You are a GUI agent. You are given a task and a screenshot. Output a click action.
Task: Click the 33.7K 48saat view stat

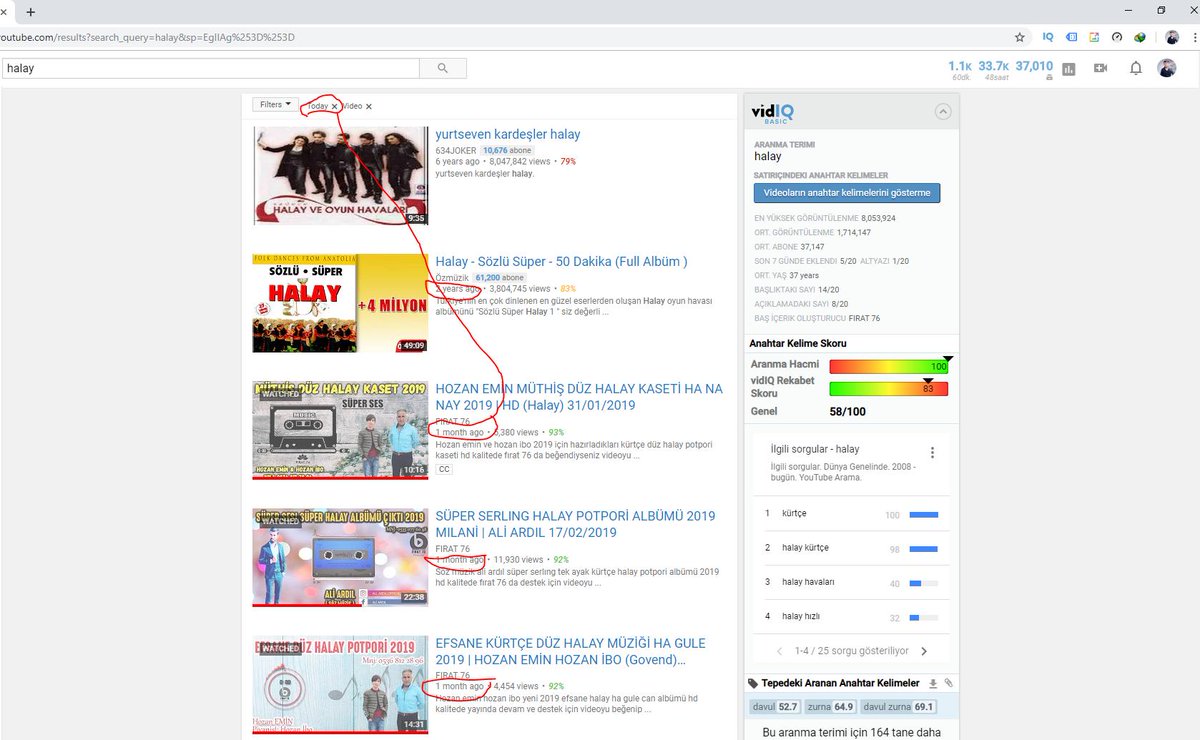click(x=994, y=69)
